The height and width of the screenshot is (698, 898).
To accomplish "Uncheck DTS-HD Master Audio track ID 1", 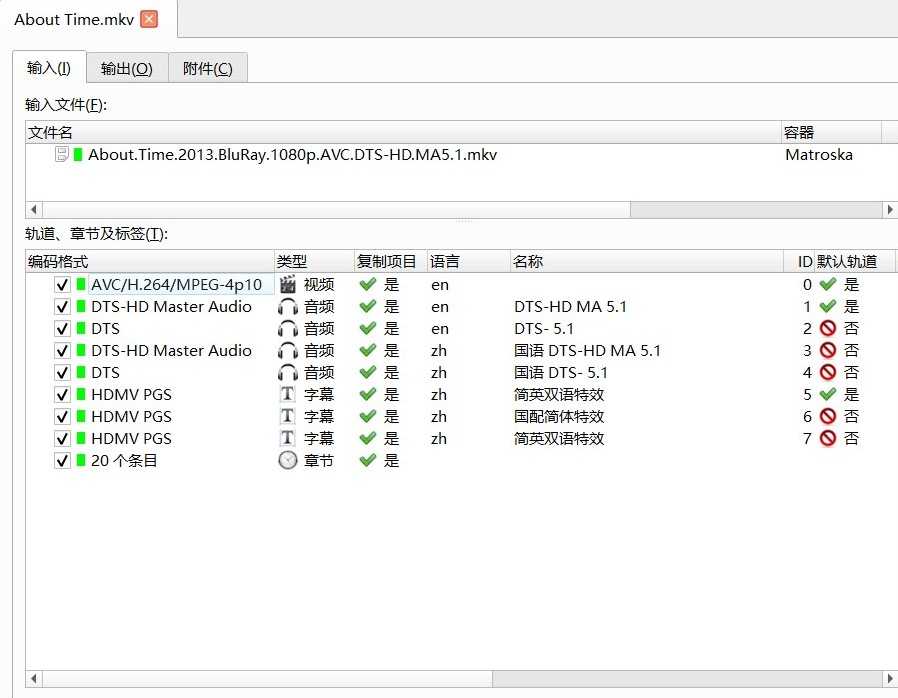I will tap(62, 306).
